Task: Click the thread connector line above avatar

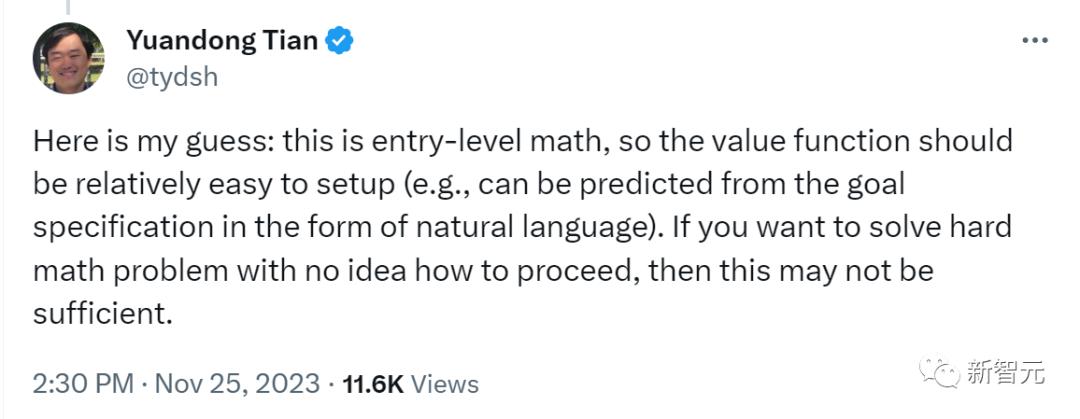Action: (x=68, y=7)
